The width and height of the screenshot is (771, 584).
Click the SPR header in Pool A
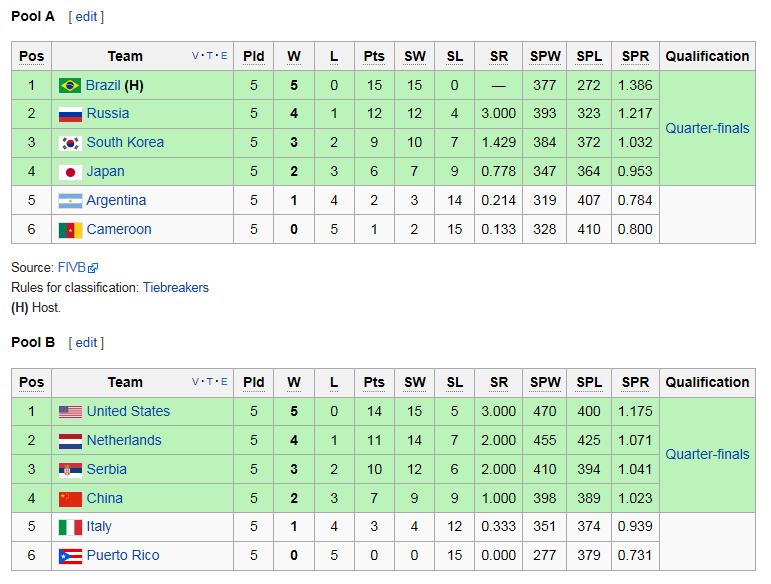click(x=635, y=56)
